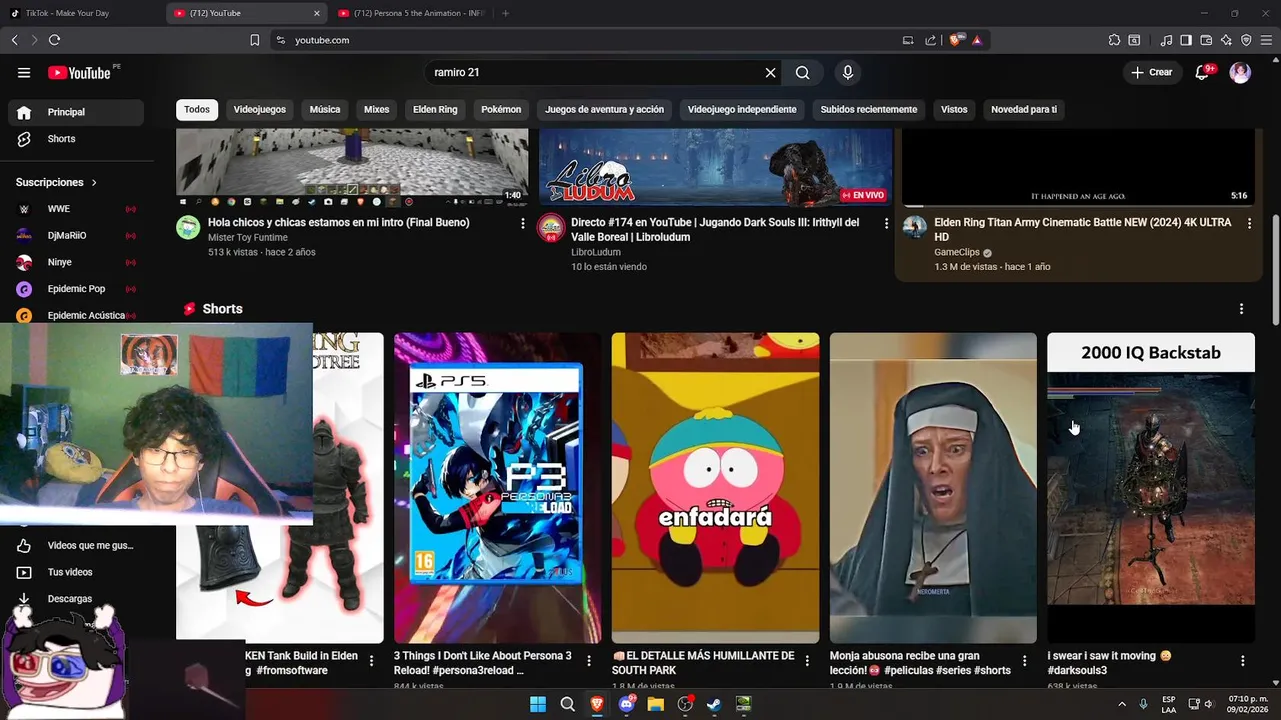The width and height of the screenshot is (1281, 720).
Task: Select the Todos filter chip
Action: 197,110
